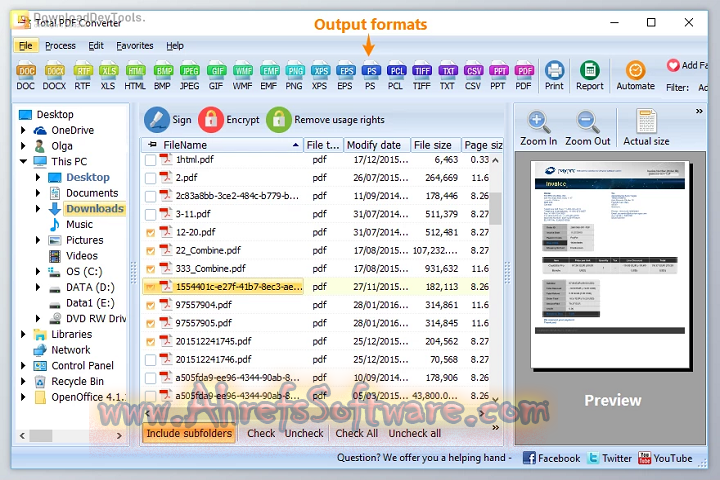Uncheck the 12-20.pdf checkbox
The width and height of the screenshot is (720, 480).
[x=150, y=233]
